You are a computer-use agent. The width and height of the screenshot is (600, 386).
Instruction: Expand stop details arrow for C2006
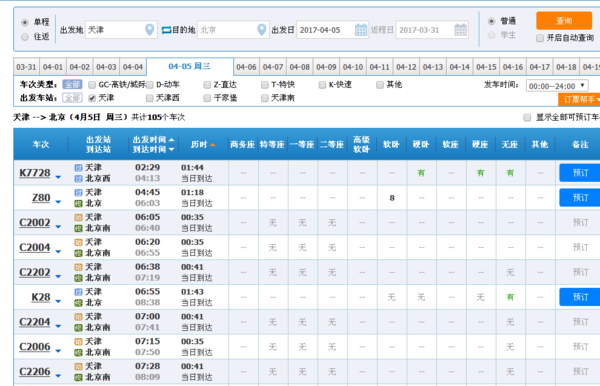pyautogui.click(x=58, y=351)
